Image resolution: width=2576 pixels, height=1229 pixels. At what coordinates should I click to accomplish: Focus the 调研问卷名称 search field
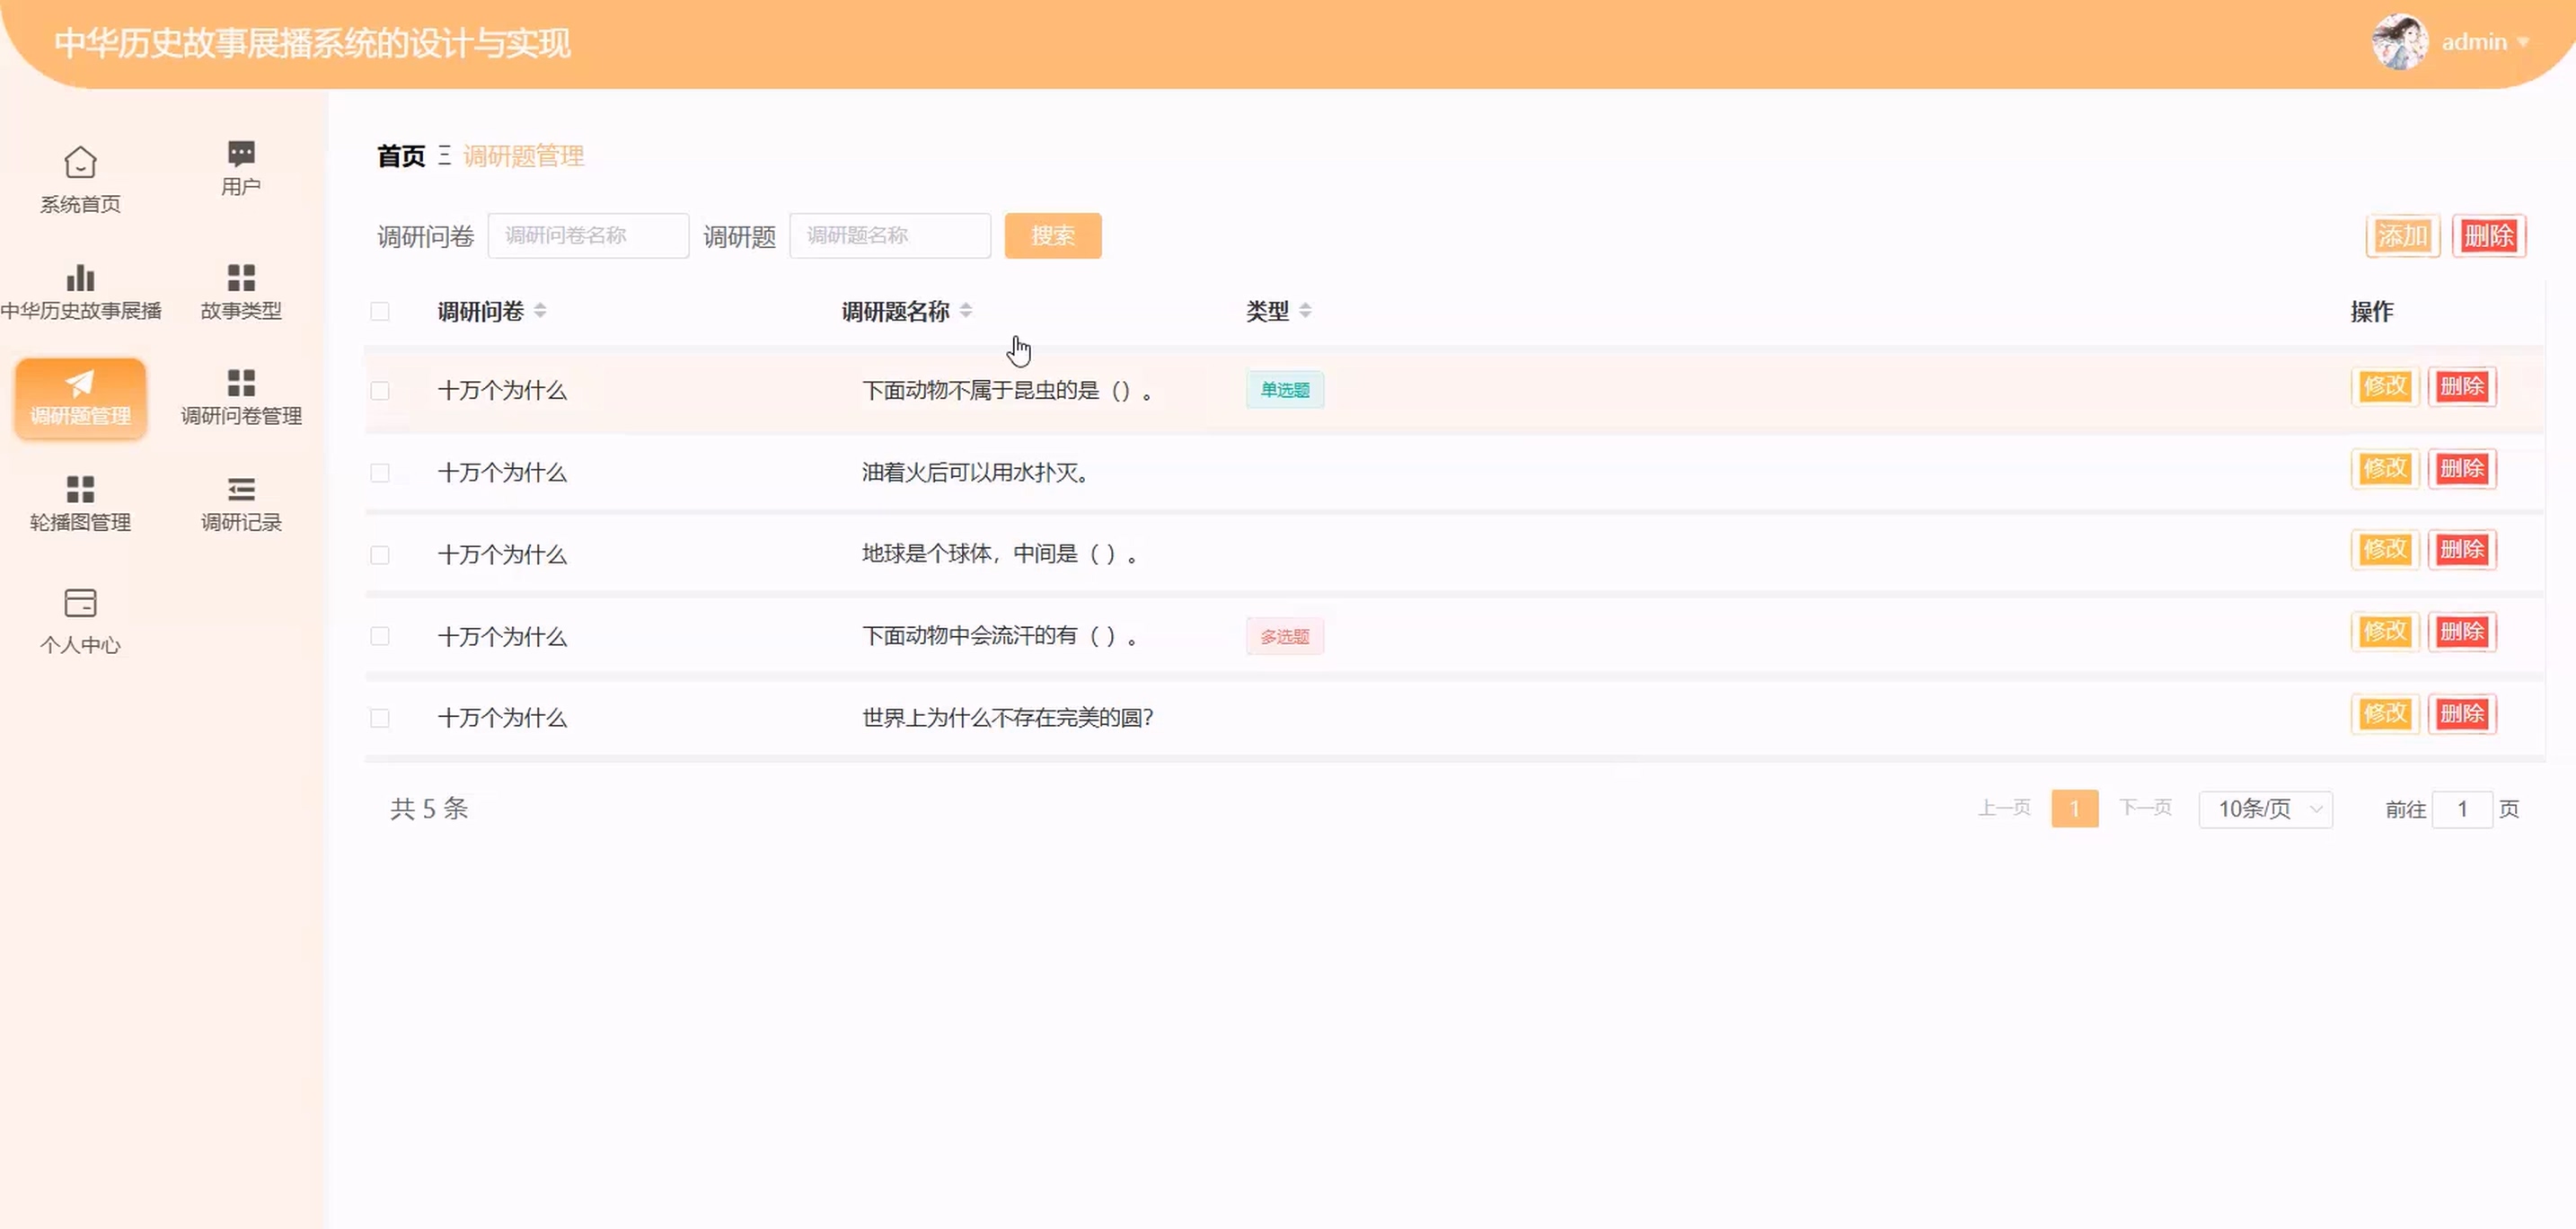pos(588,236)
